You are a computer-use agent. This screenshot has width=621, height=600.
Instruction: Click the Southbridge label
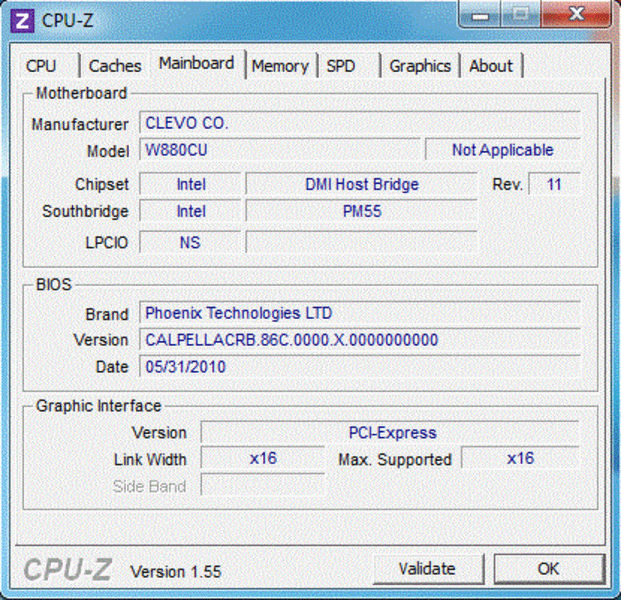85,211
